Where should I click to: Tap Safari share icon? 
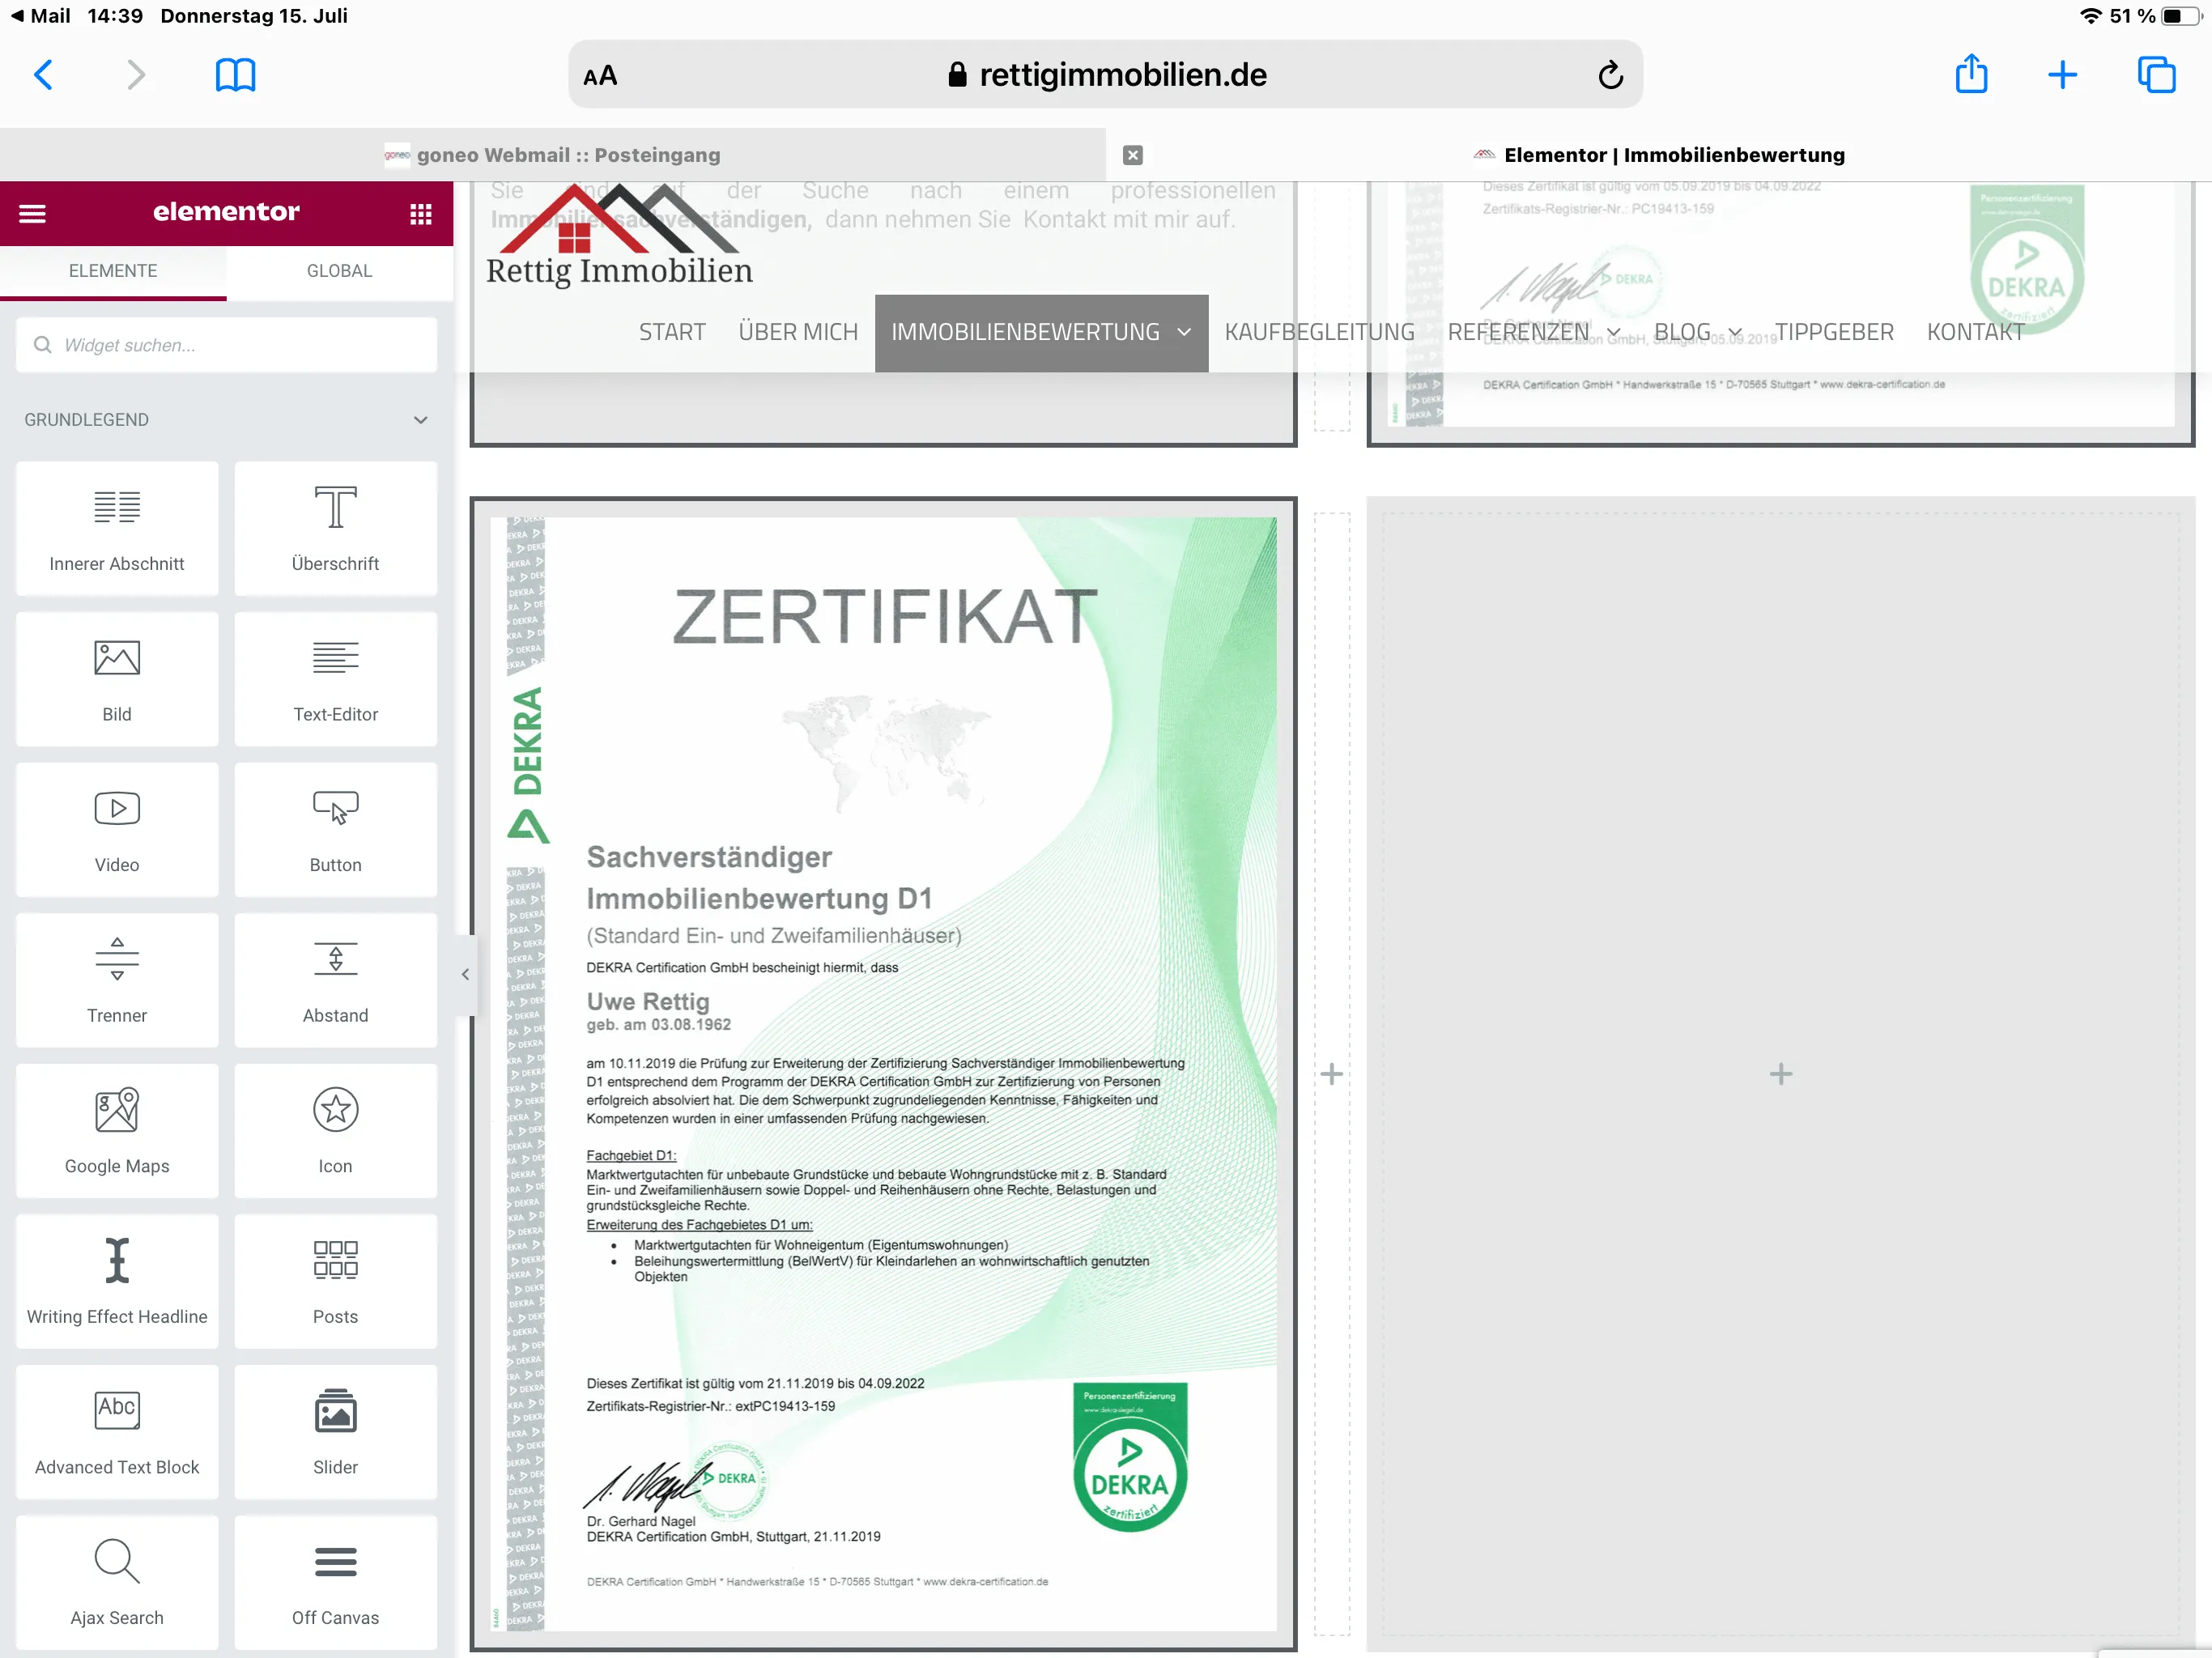pyautogui.click(x=1970, y=74)
